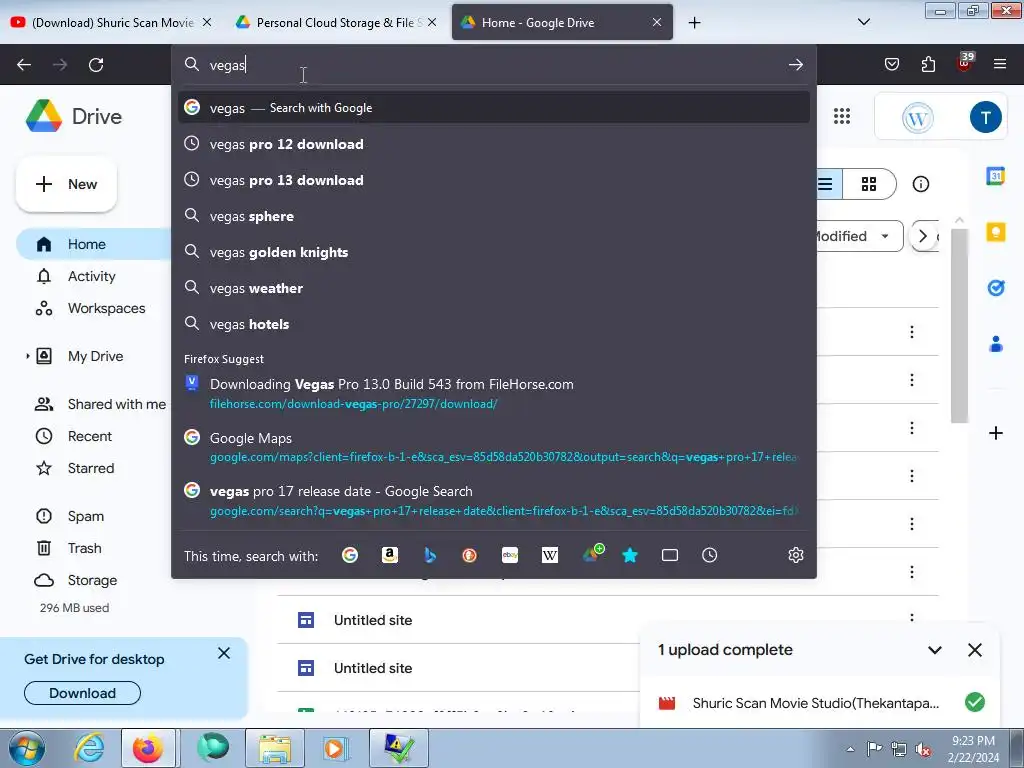
Task: Search open tabs via tab icon
Action: [670, 555]
